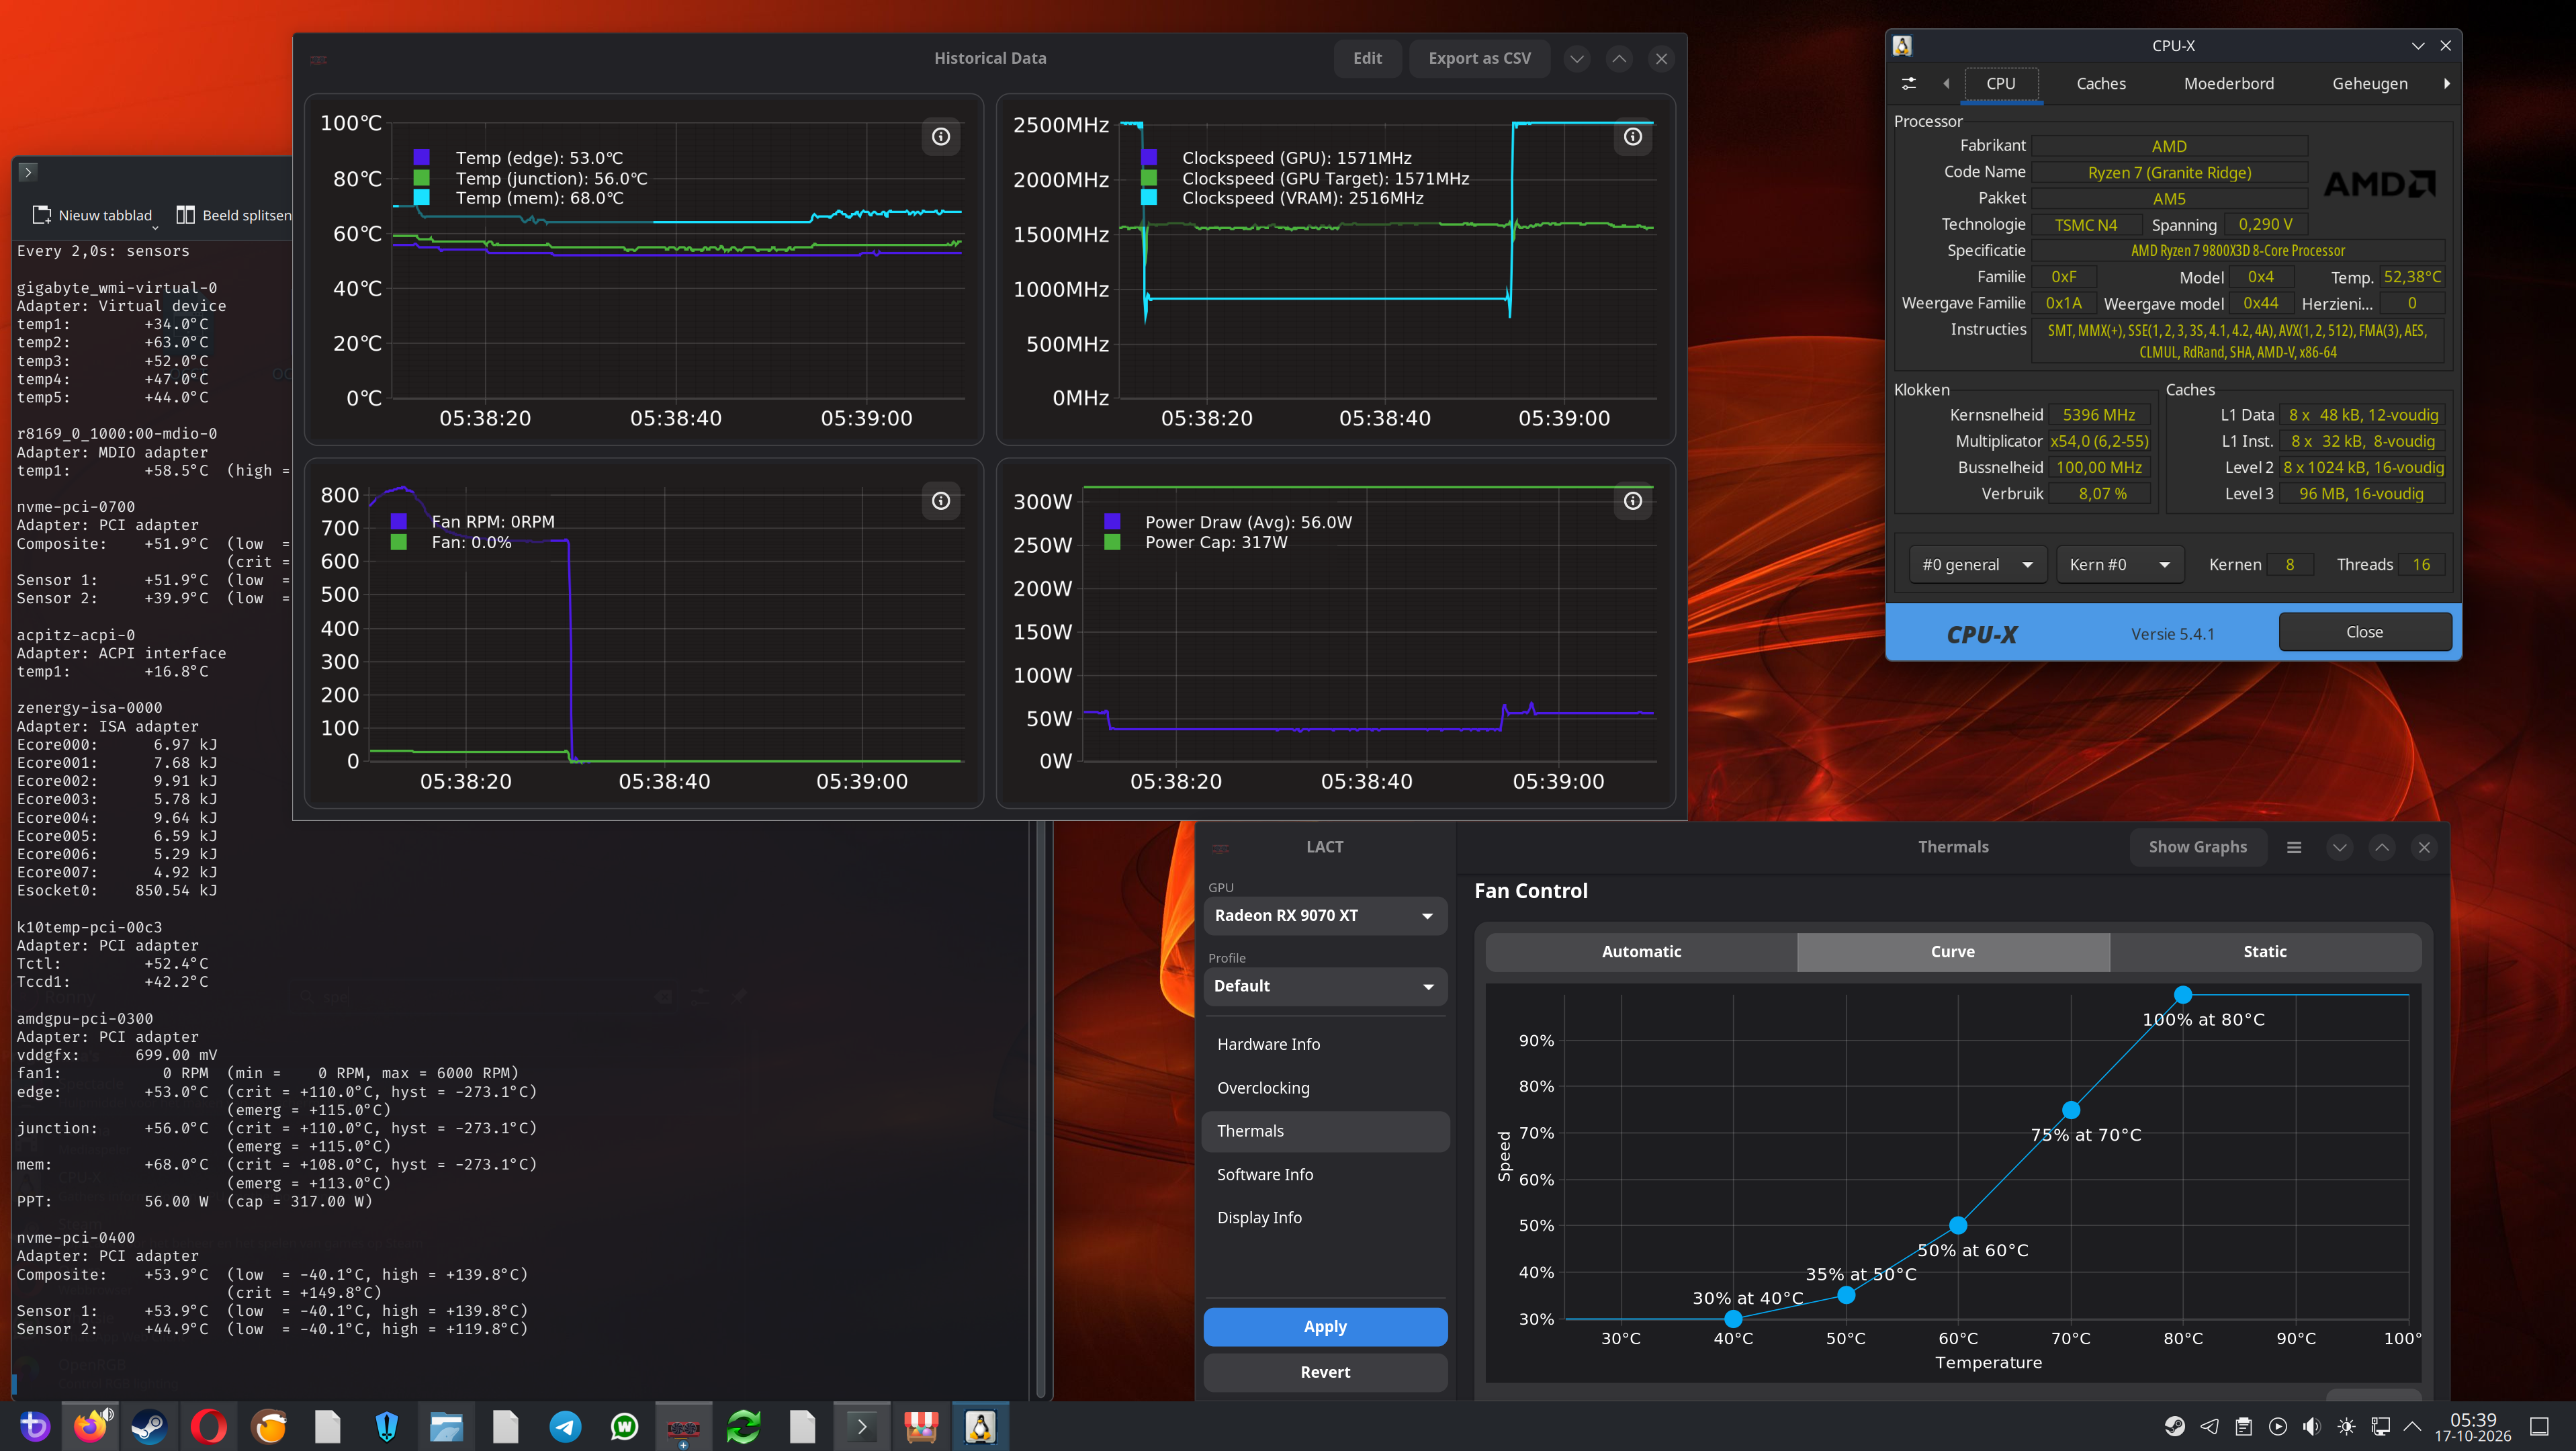Switch to the Caches tab in CPU-X
Image resolution: width=2576 pixels, height=1451 pixels.
pyautogui.click(x=2100, y=84)
